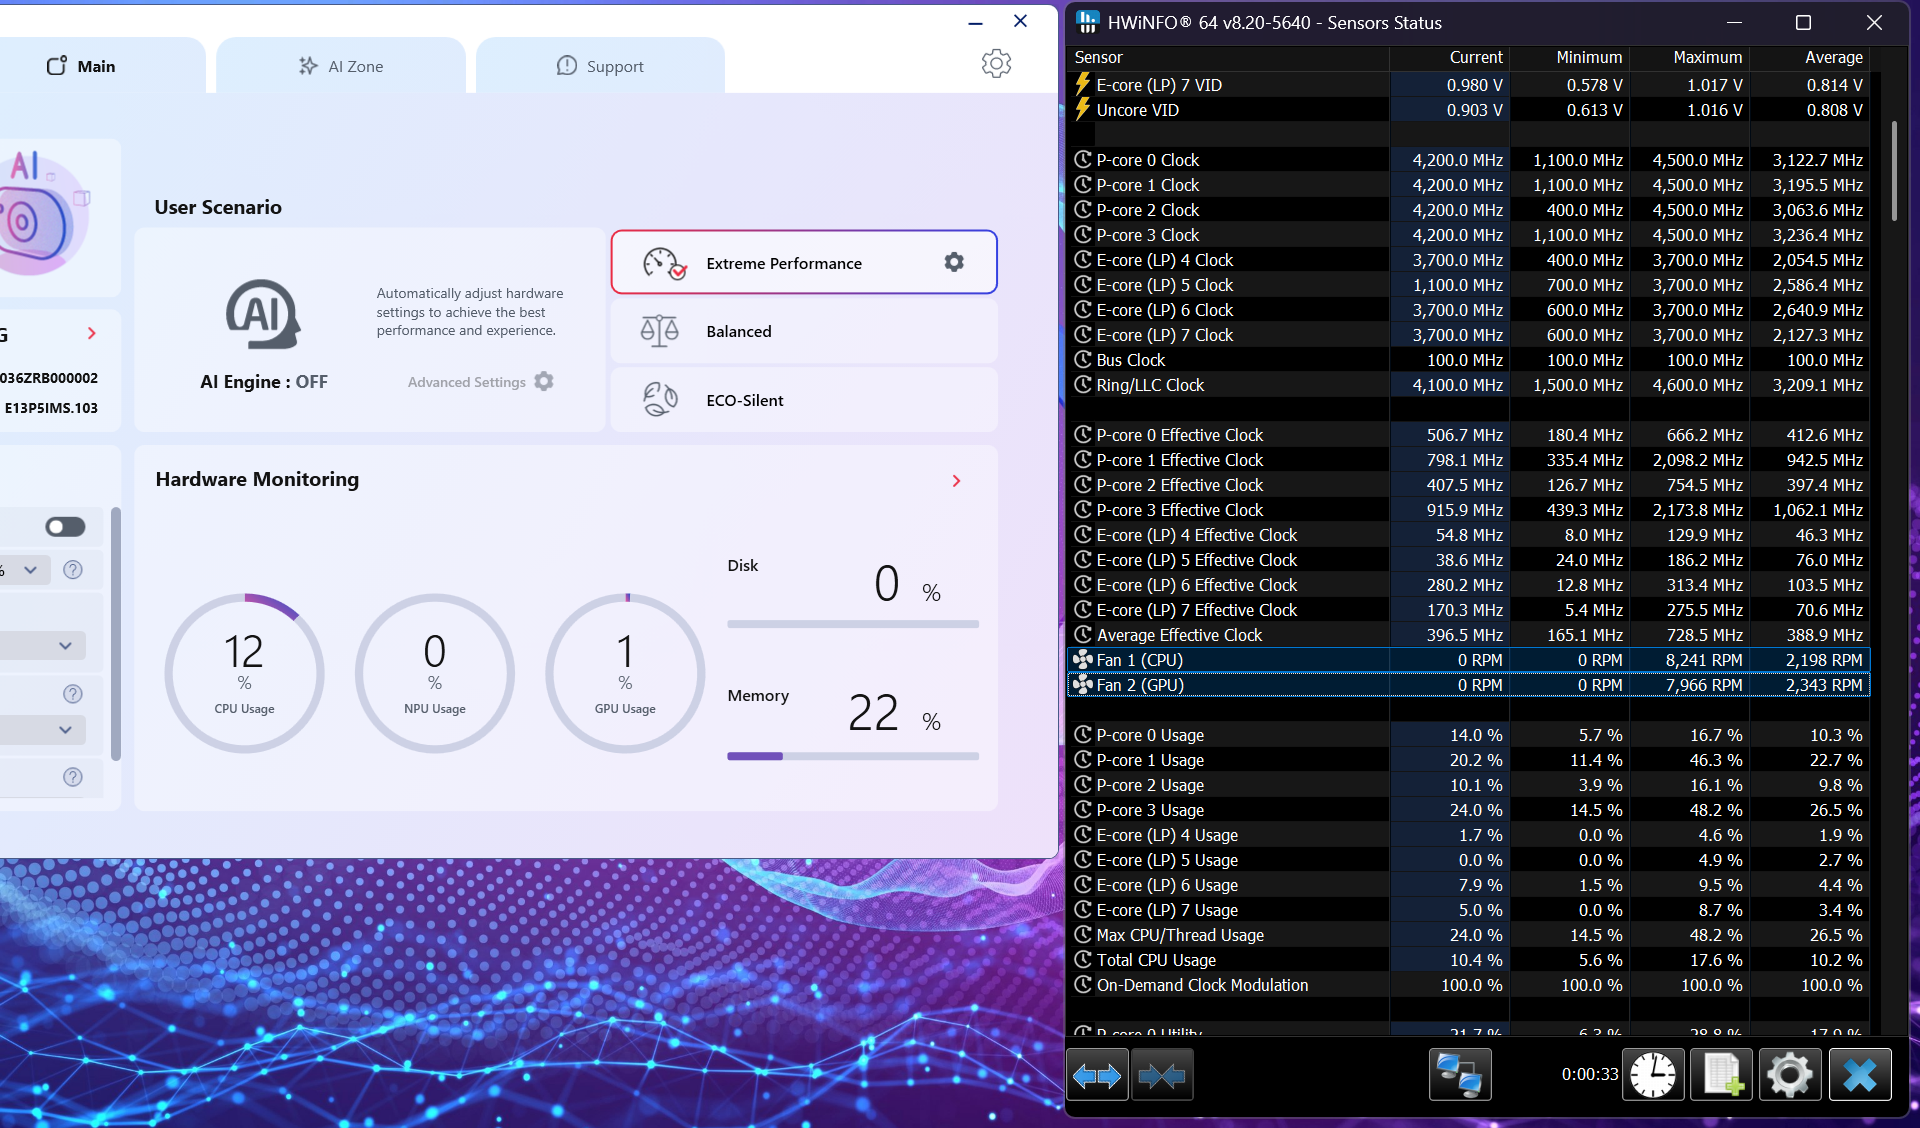Click the Memory usage progress bar

coord(853,756)
